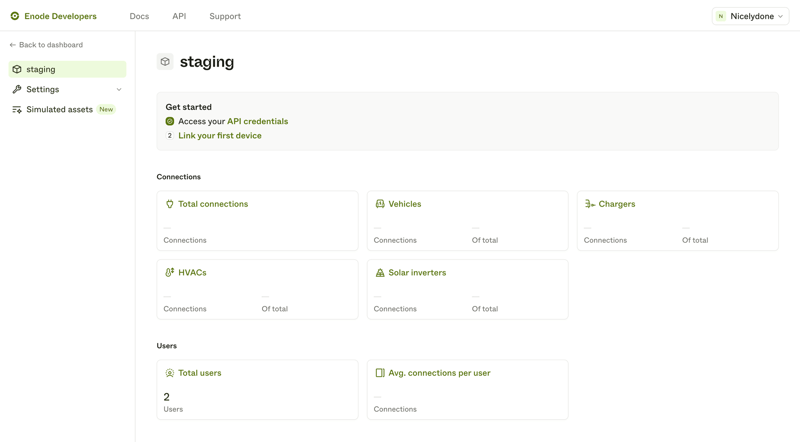Image resolution: width=800 pixels, height=442 pixels.
Task: Click the Get started heading
Action: pos(188,107)
